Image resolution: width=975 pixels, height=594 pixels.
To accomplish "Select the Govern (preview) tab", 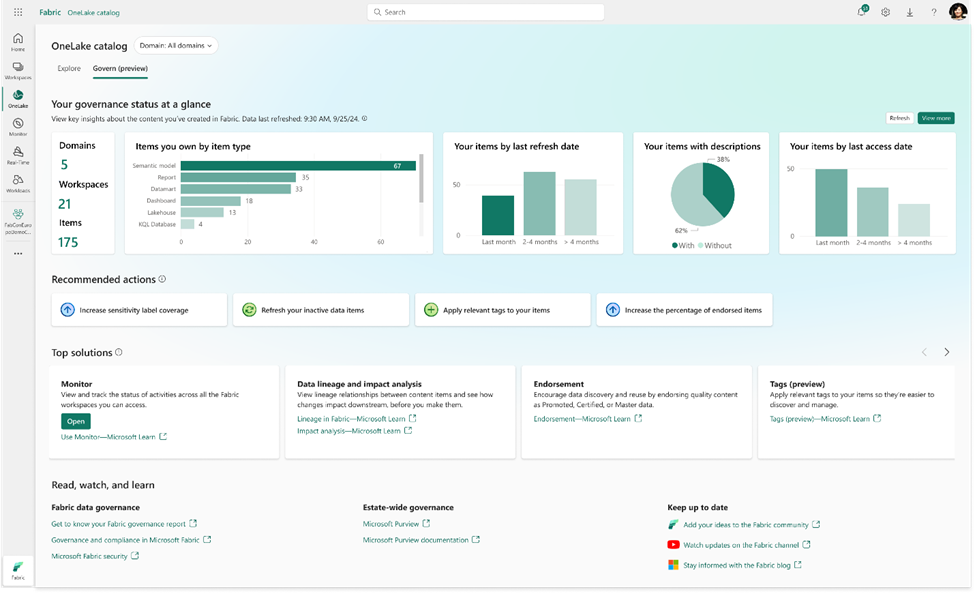I will click(120, 68).
